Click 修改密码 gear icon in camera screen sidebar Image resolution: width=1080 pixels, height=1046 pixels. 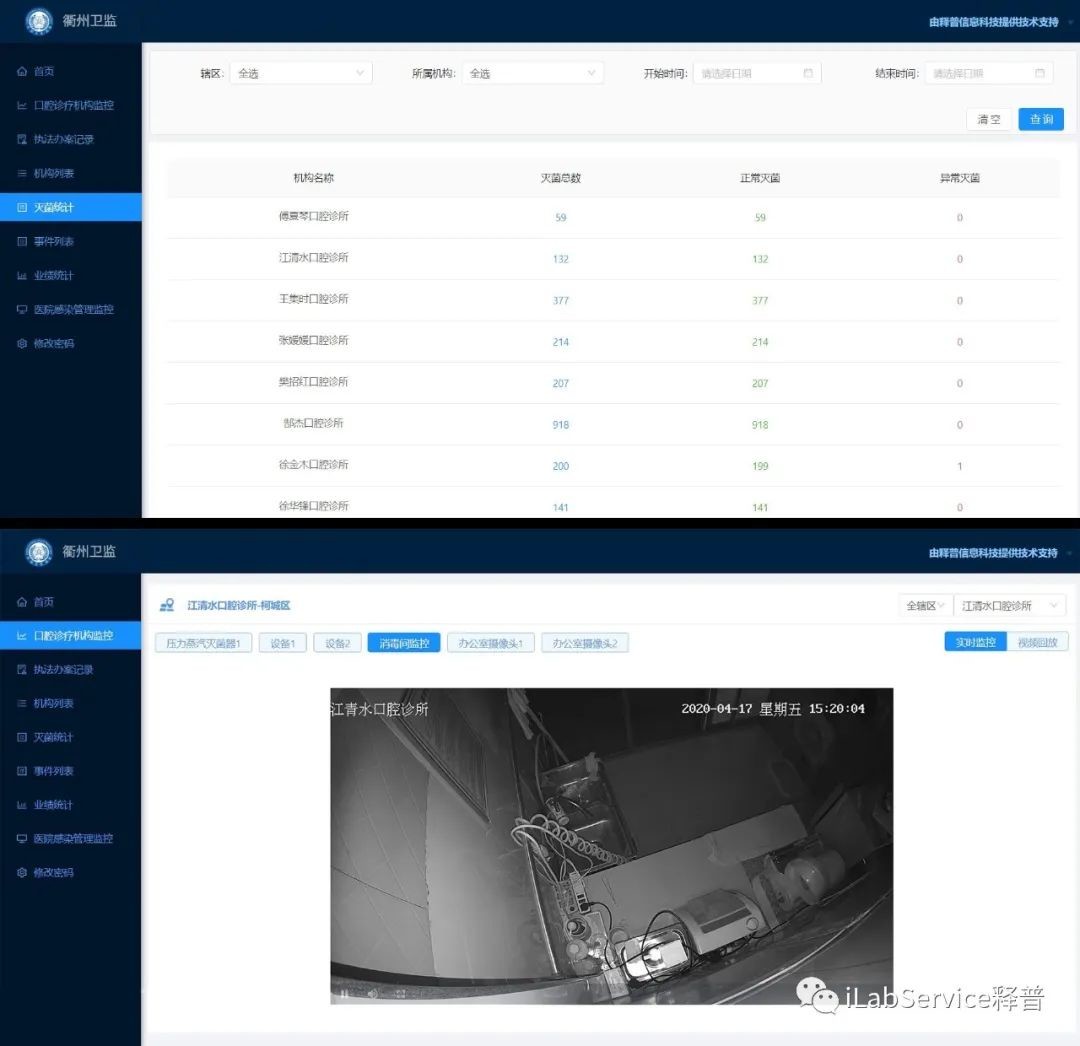(22, 872)
